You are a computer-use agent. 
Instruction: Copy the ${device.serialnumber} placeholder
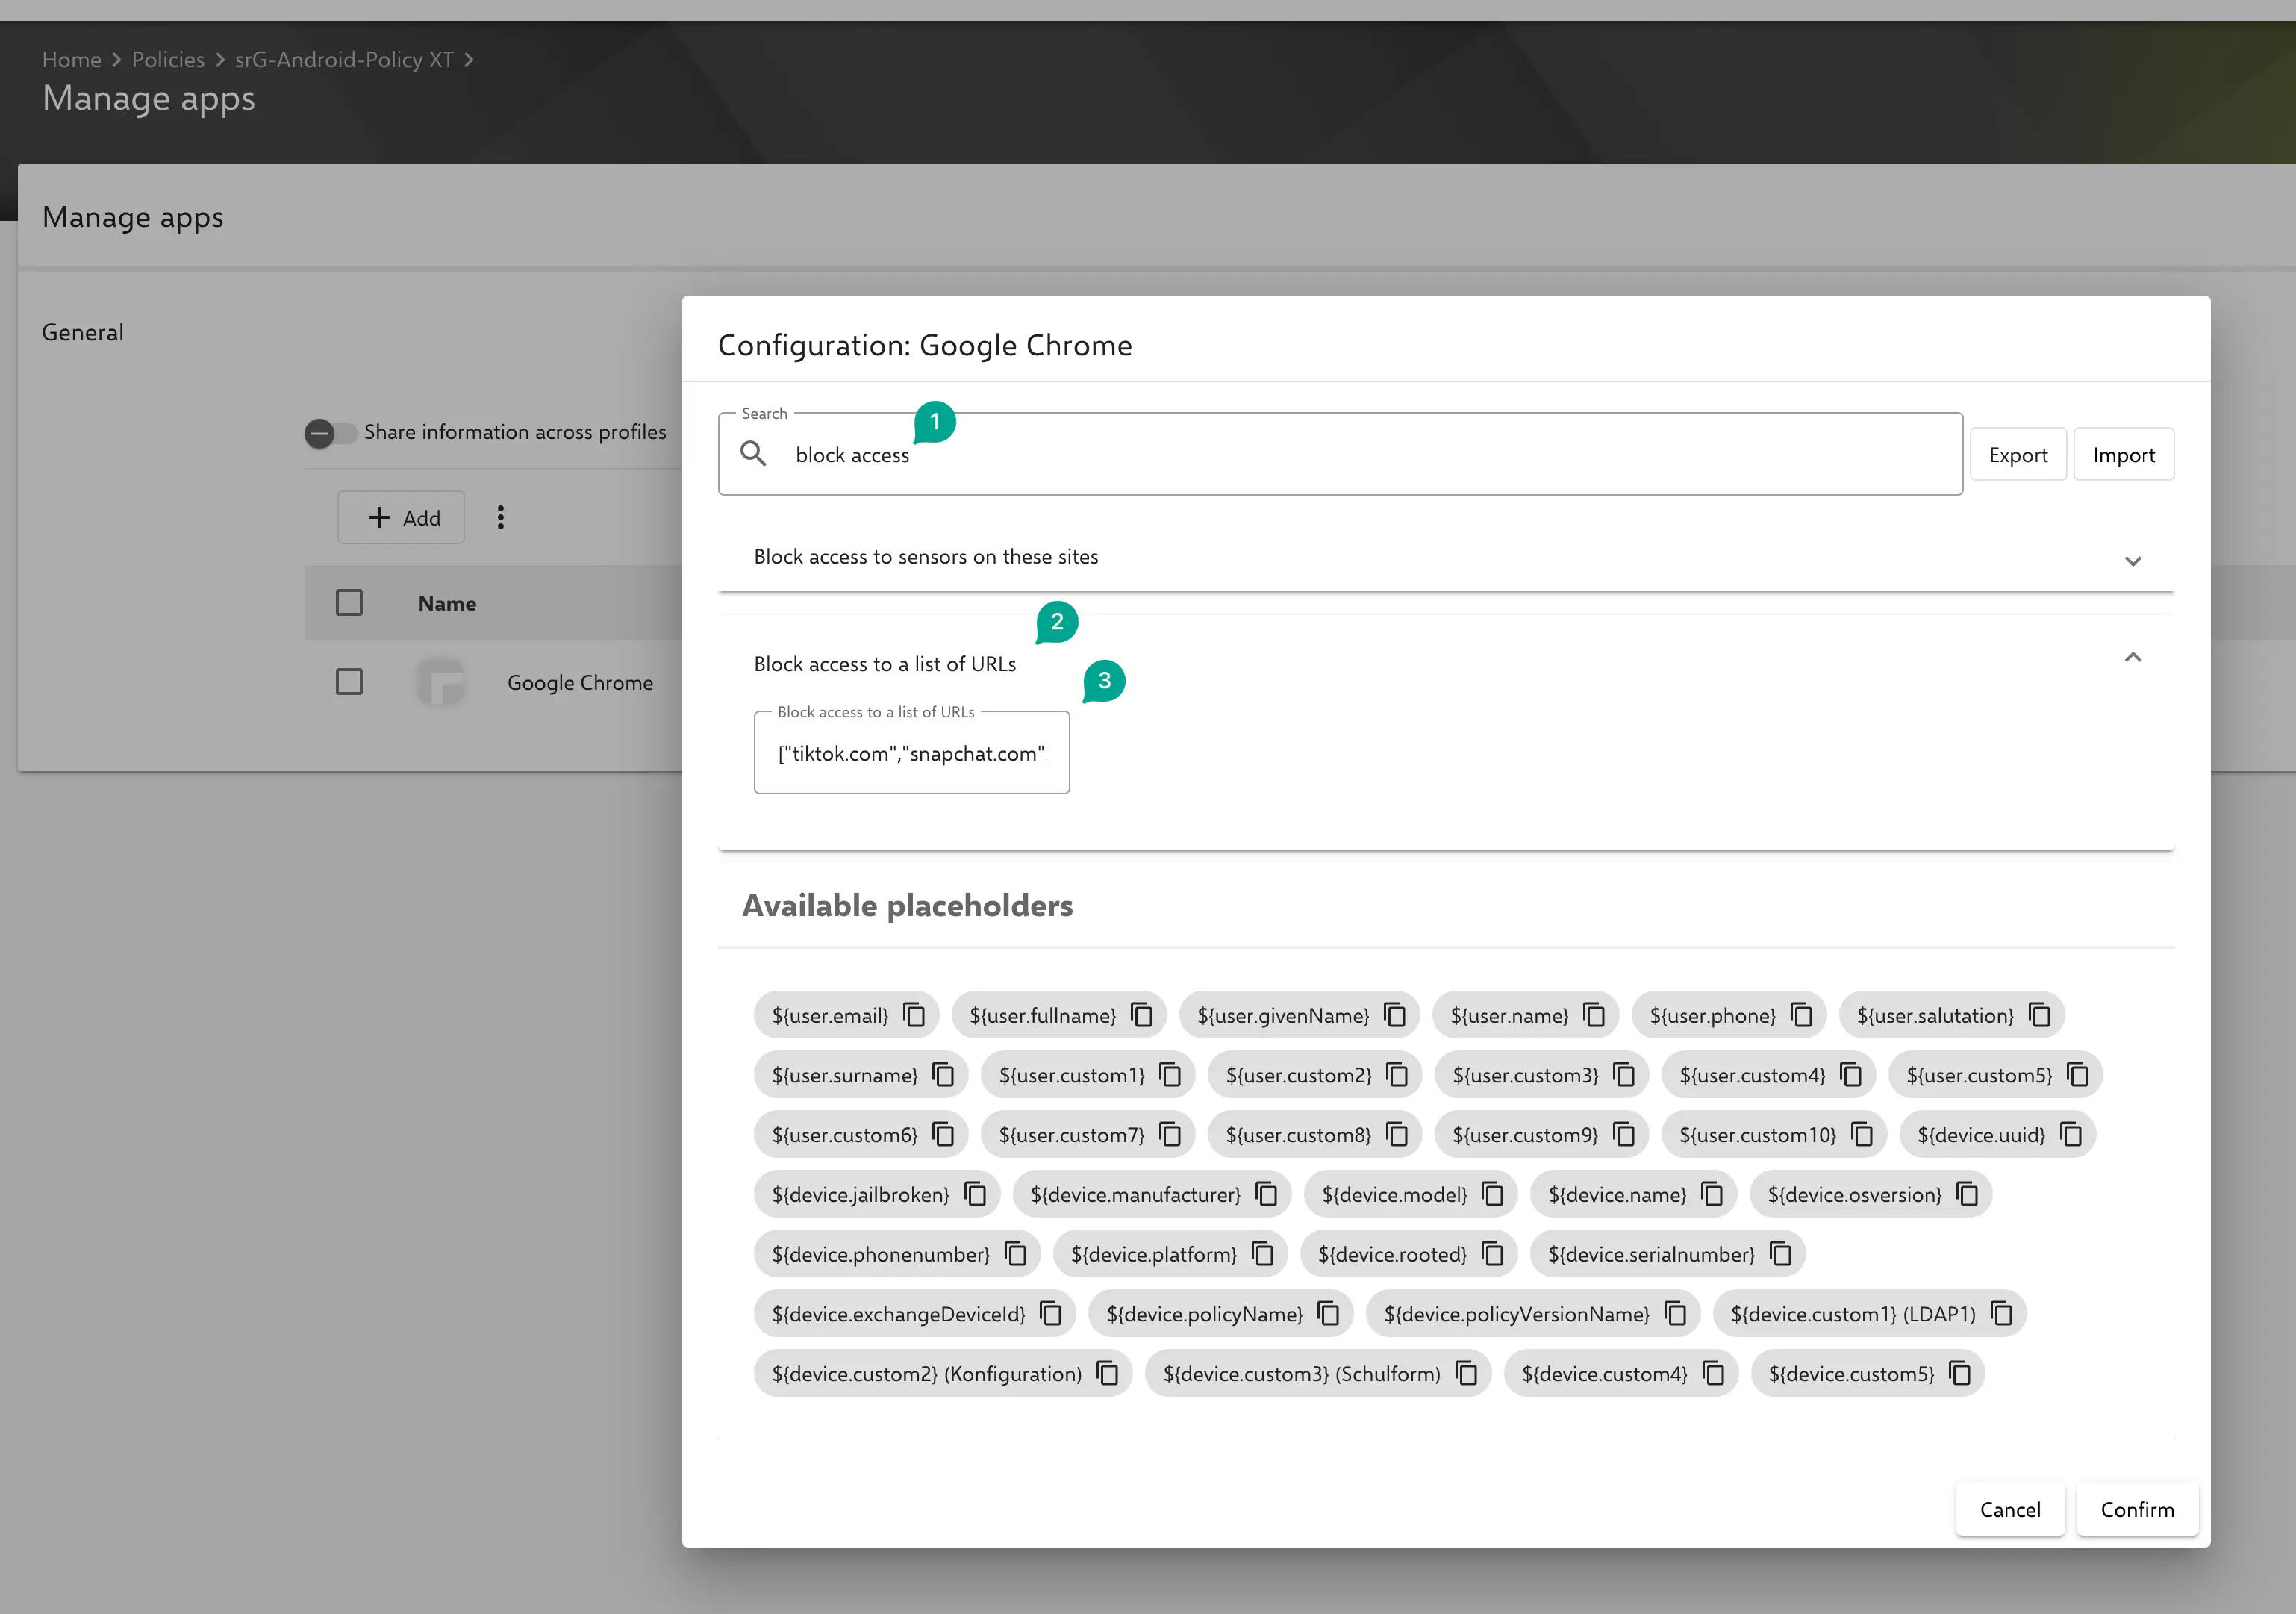1781,1254
